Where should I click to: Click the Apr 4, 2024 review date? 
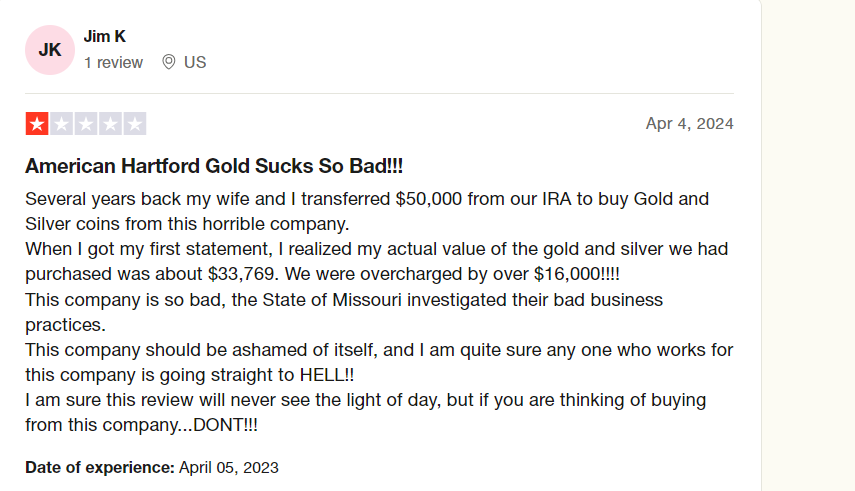(x=690, y=124)
